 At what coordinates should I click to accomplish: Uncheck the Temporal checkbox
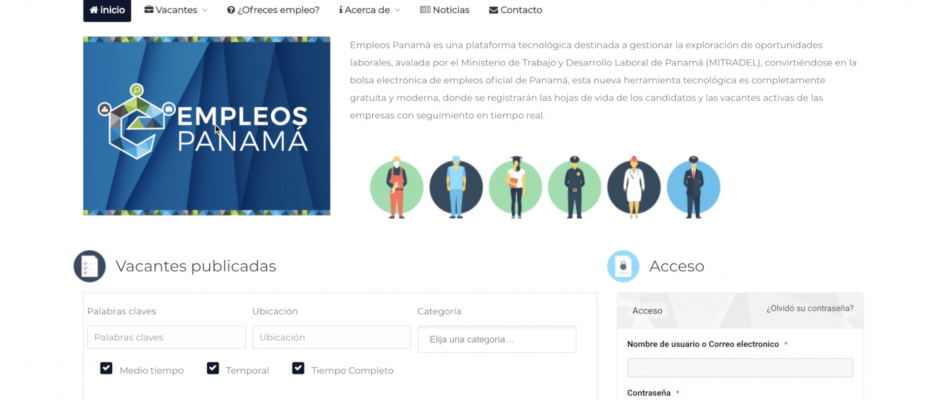click(213, 368)
